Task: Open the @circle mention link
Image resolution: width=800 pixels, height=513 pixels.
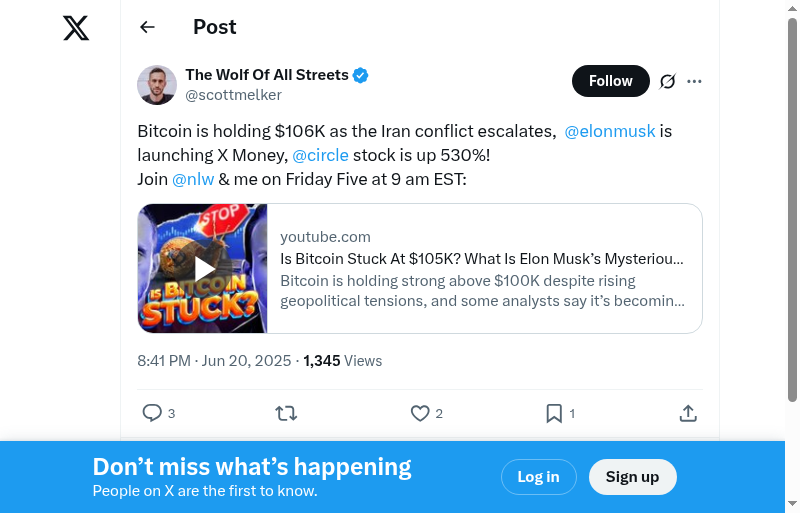Action: point(320,155)
